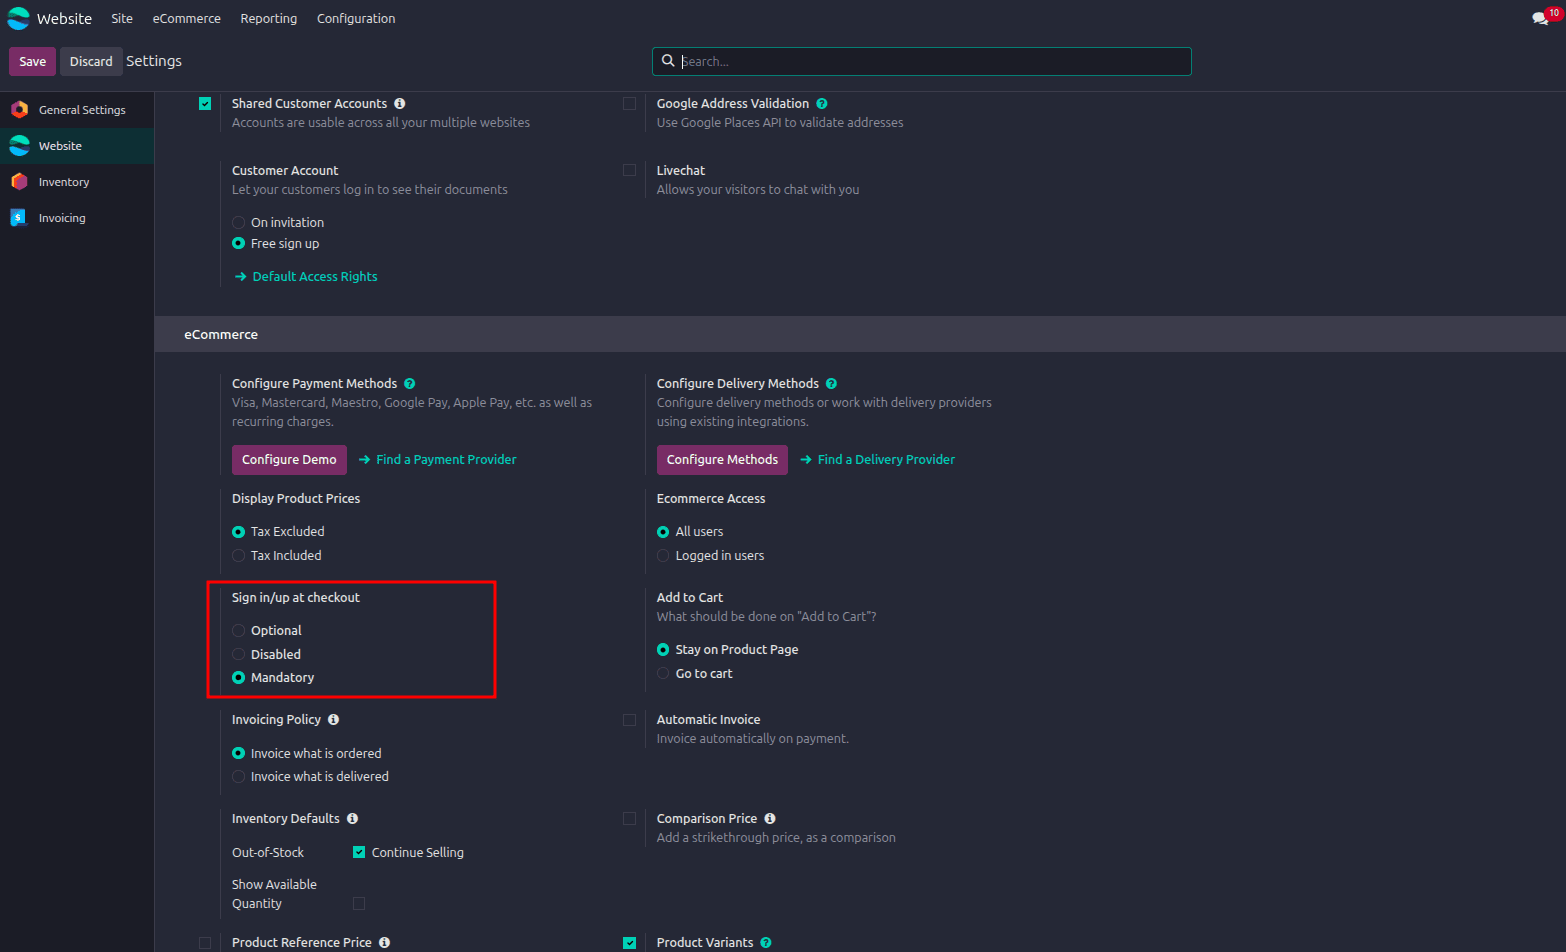Click Configure Demo button
The height and width of the screenshot is (952, 1566).
tap(289, 459)
